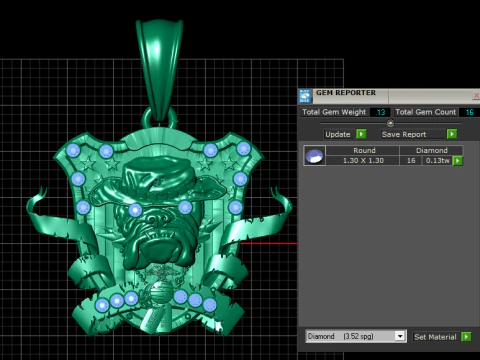Click the Total Gem Weight label

pyautogui.click(x=334, y=112)
